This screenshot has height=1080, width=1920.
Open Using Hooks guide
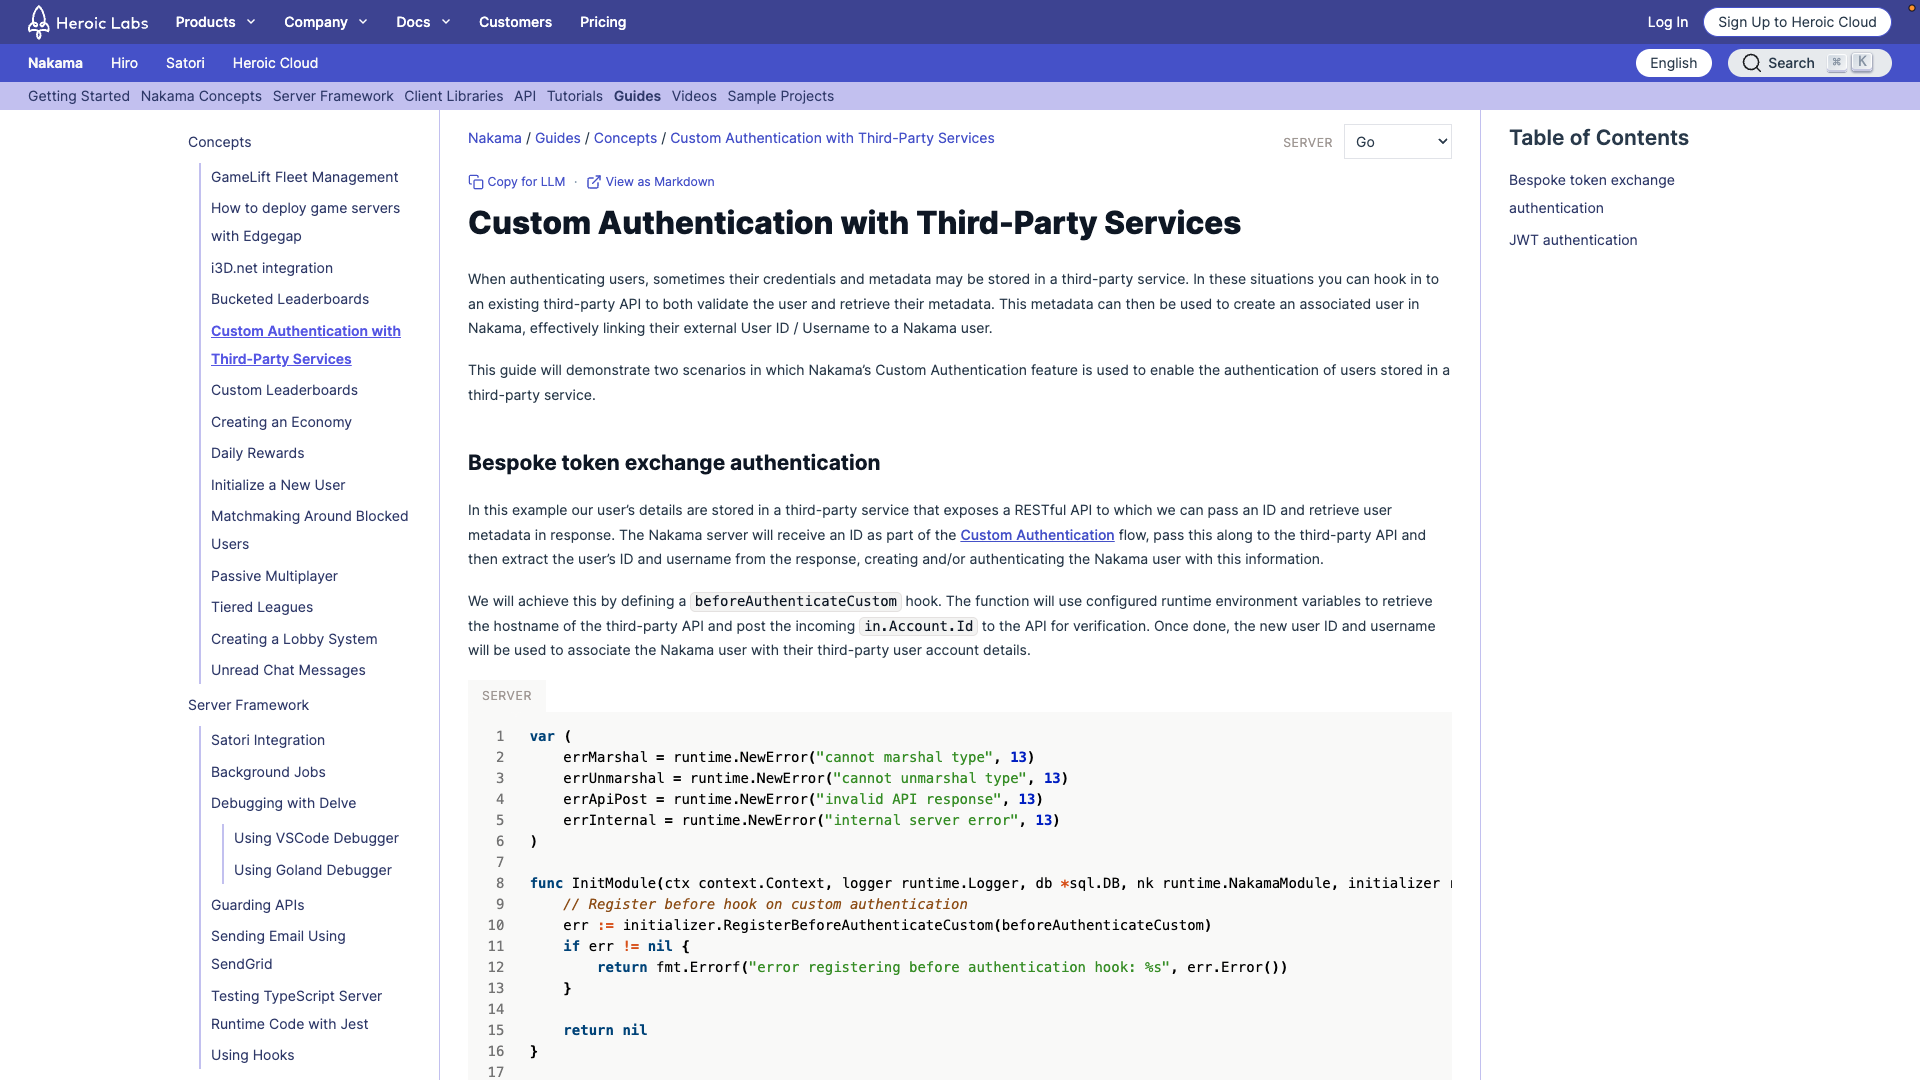pos(252,1055)
